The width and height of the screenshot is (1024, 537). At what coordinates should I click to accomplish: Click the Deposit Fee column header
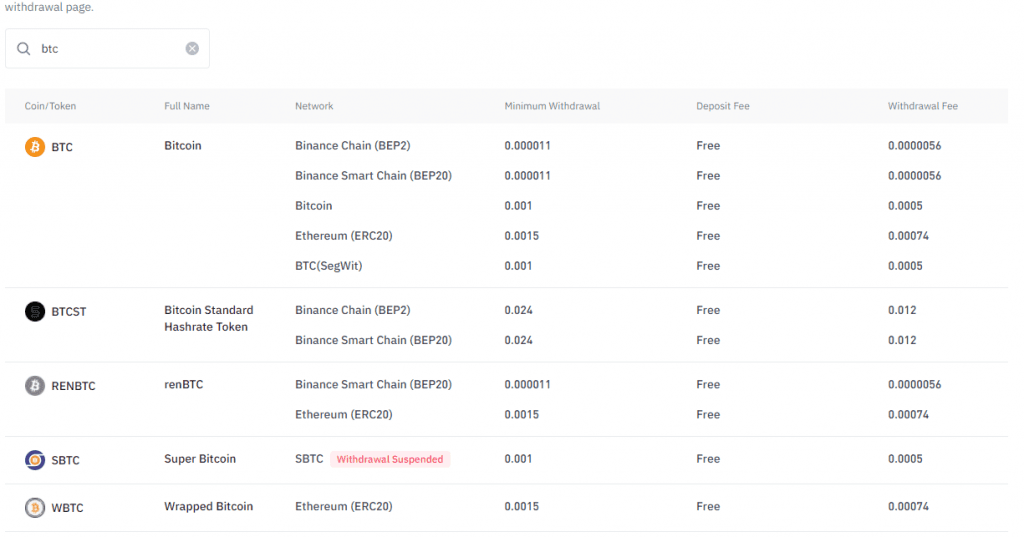(723, 106)
